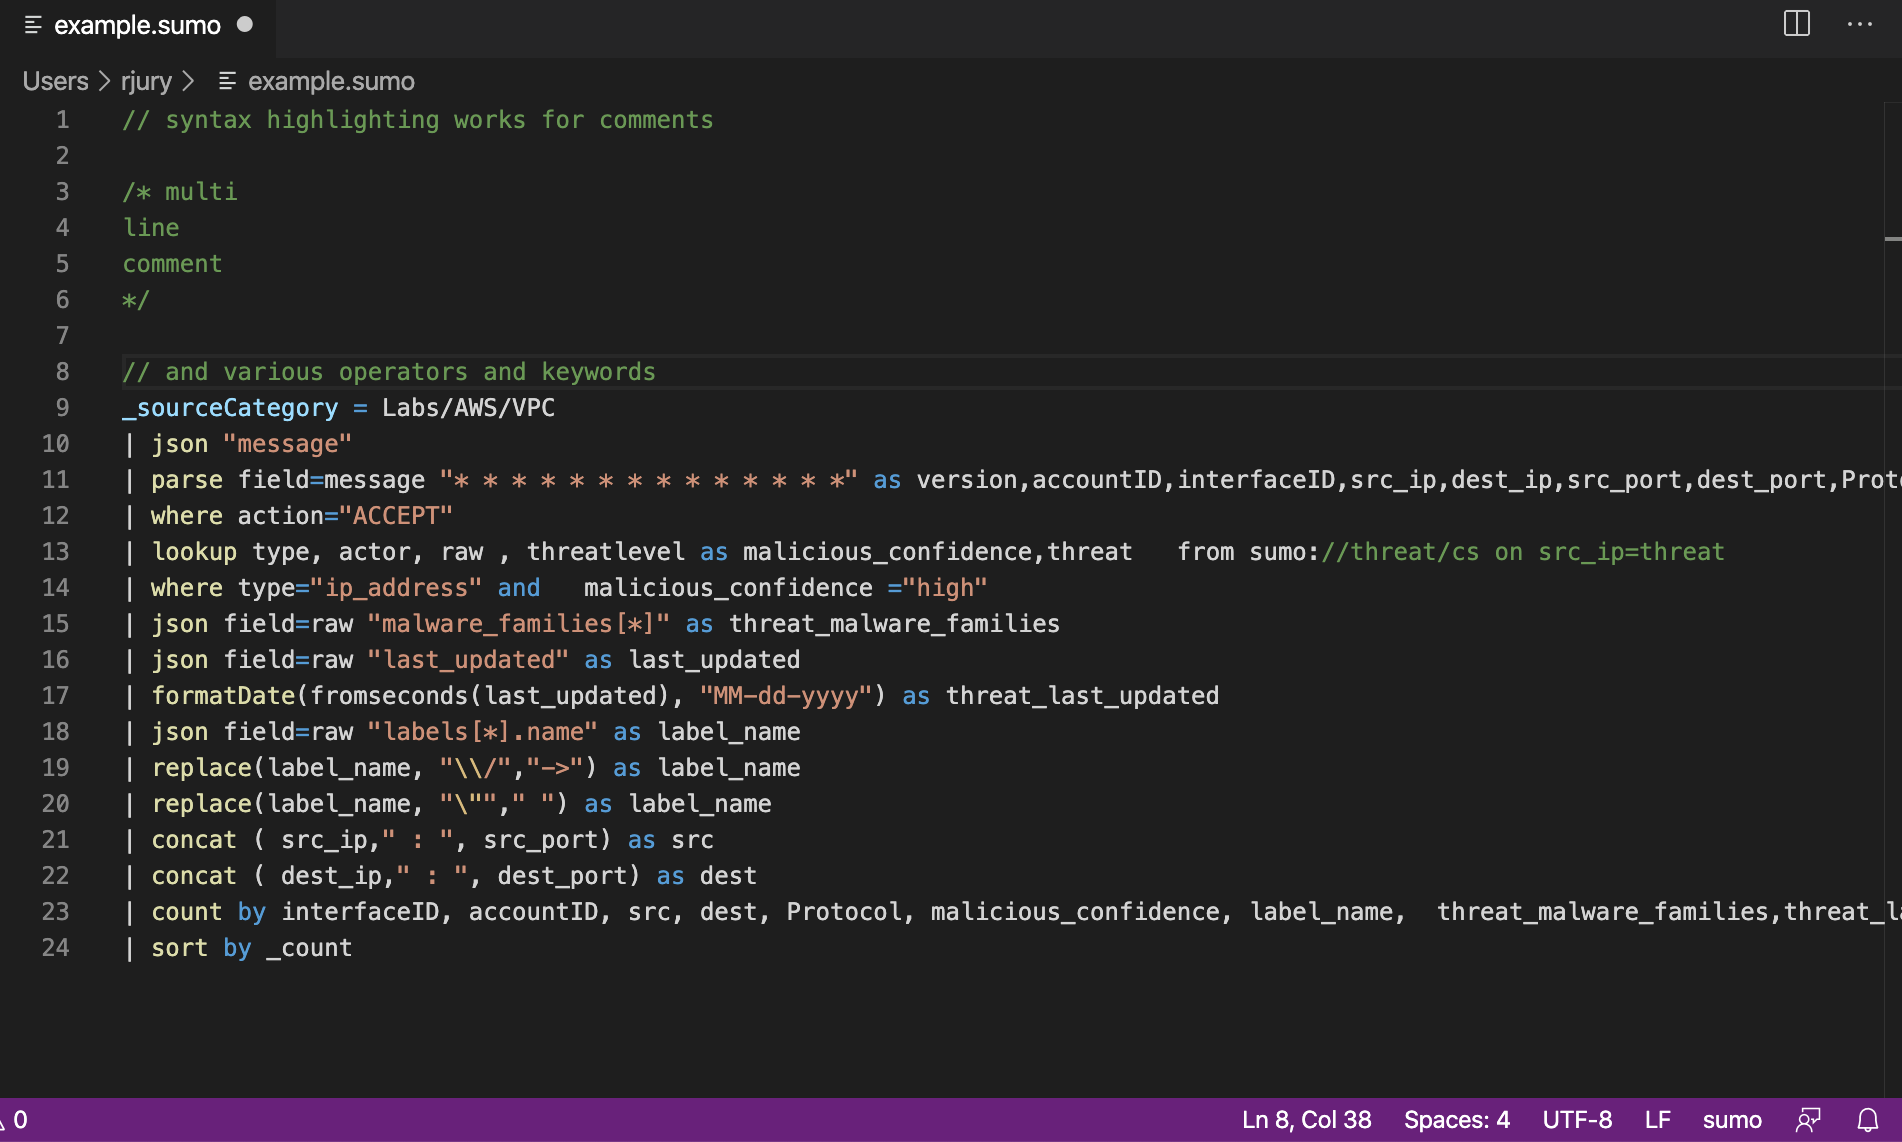Image resolution: width=1902 pixels, height=1142 pixels.
Task: Click line number 13 in gutter
Action: [x=55, y=552]
